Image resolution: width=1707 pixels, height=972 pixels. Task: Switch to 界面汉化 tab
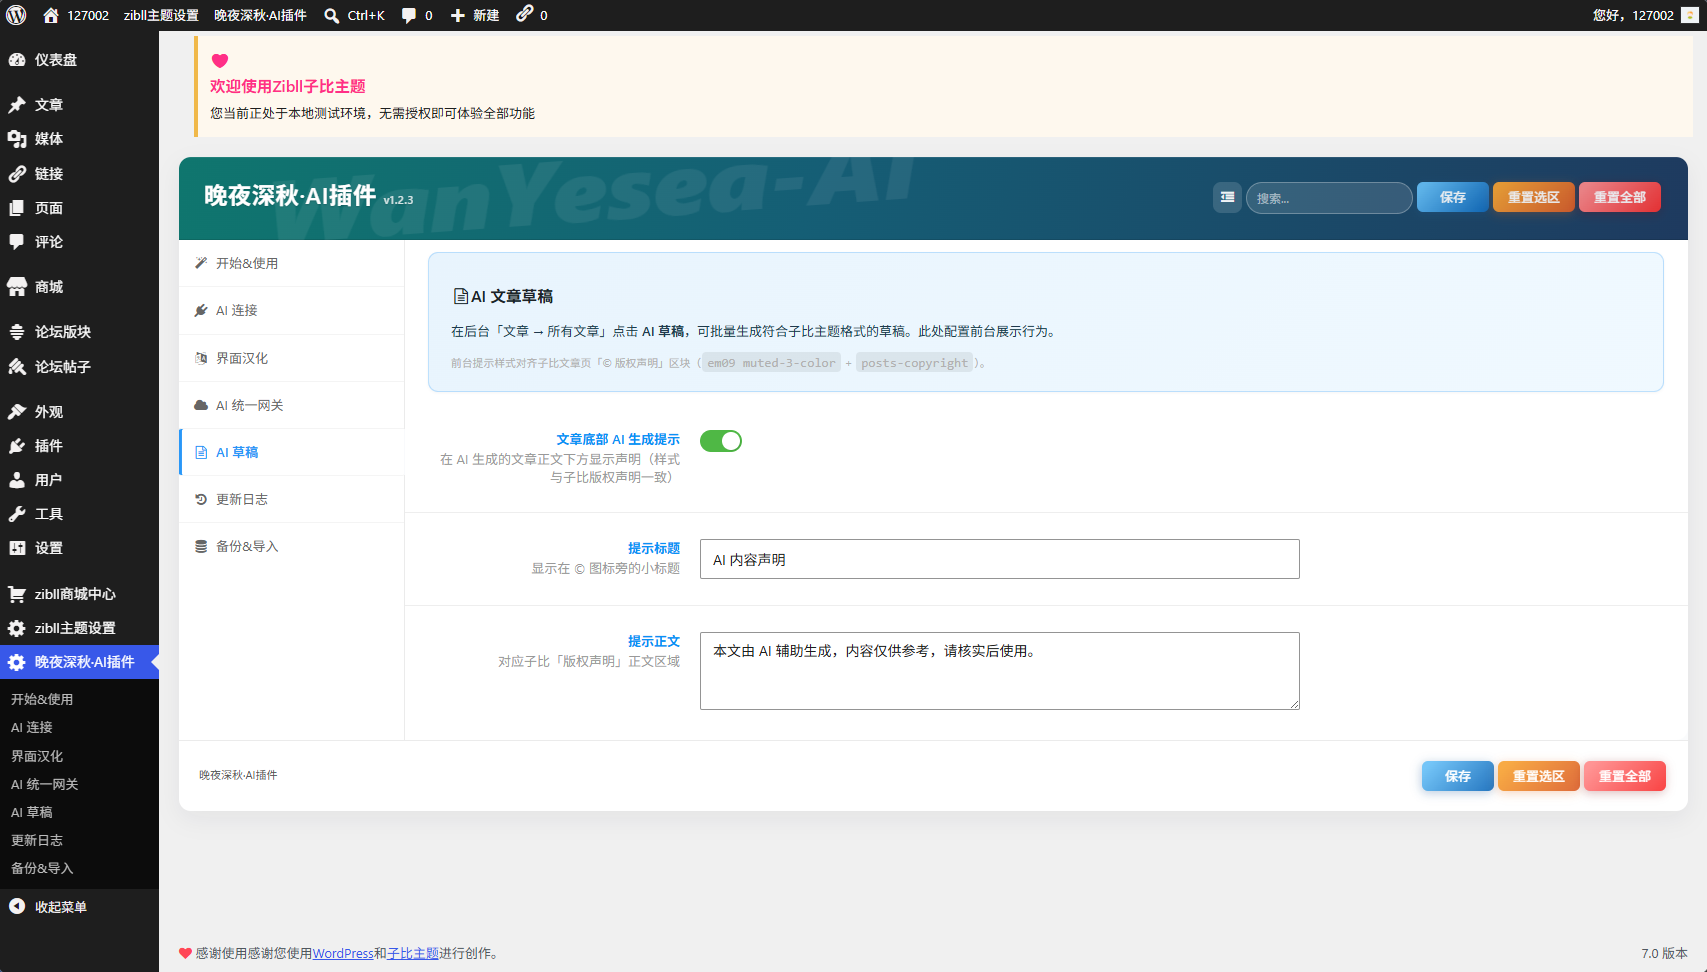pos(292,358)
